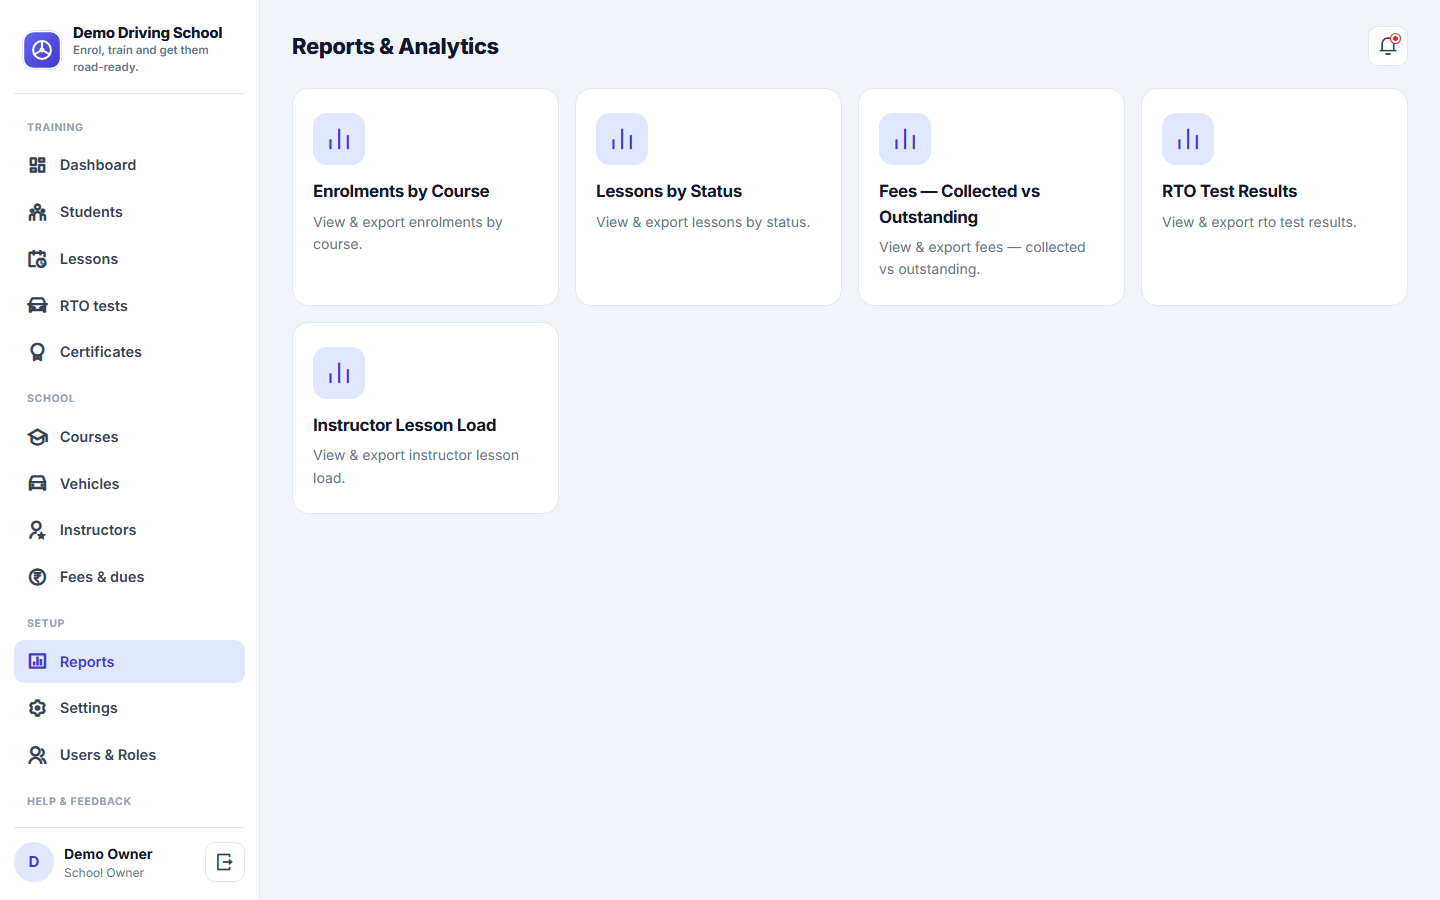This screenshot has width=1440, height=900.
Task: Open the Lessons by Status report
Action: [x=708, y=197]
